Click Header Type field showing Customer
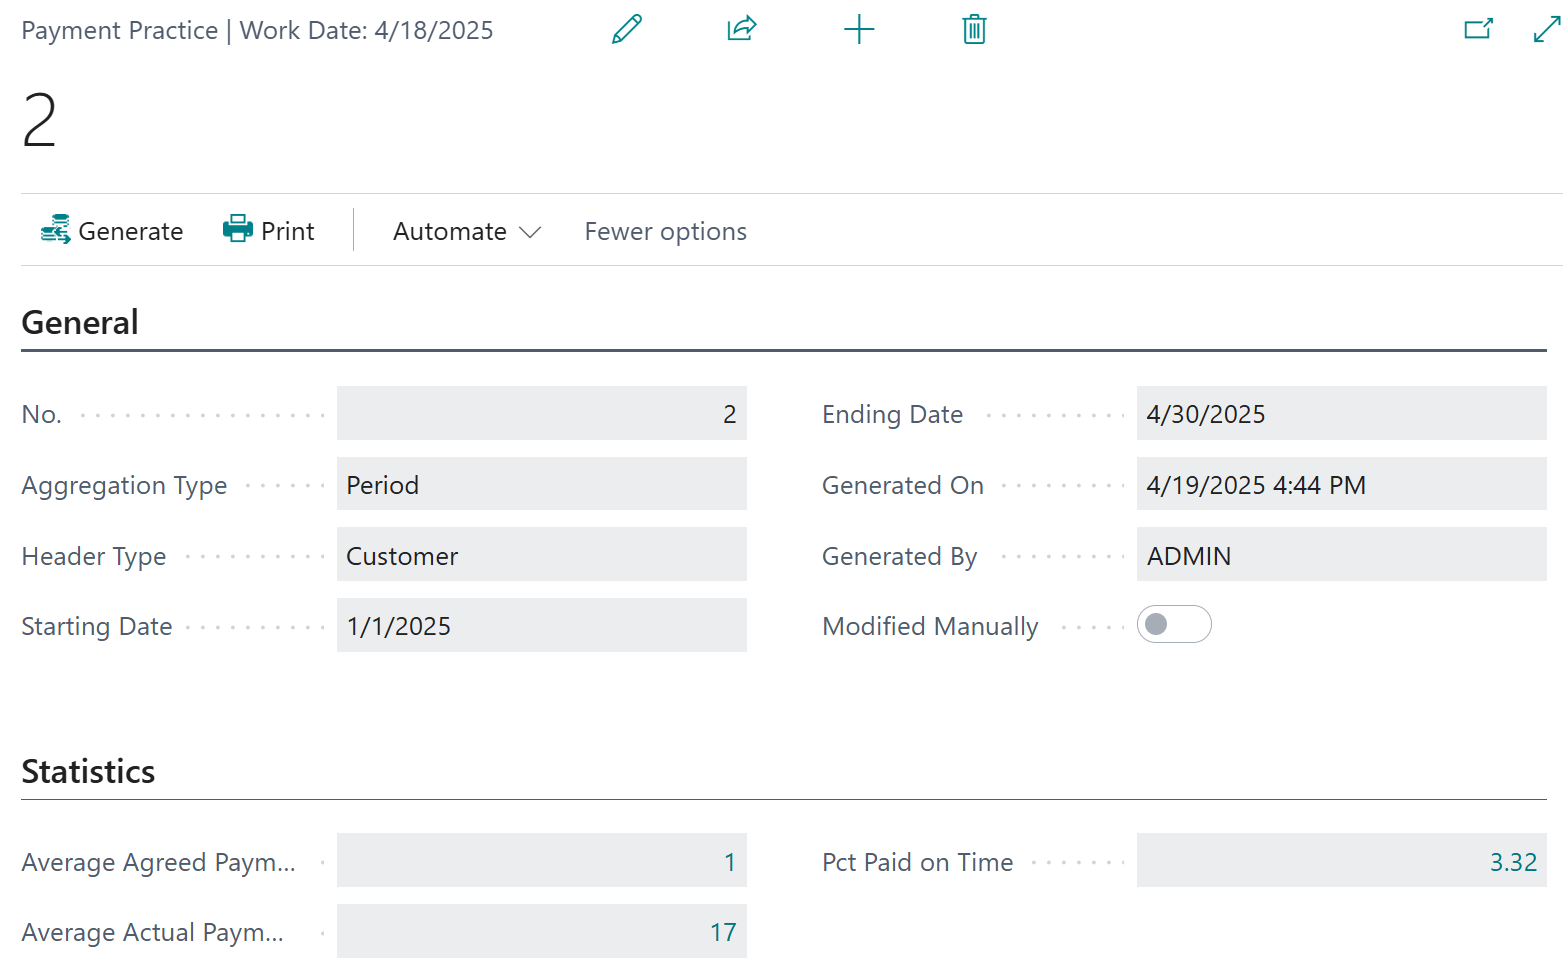 [542, 555]
